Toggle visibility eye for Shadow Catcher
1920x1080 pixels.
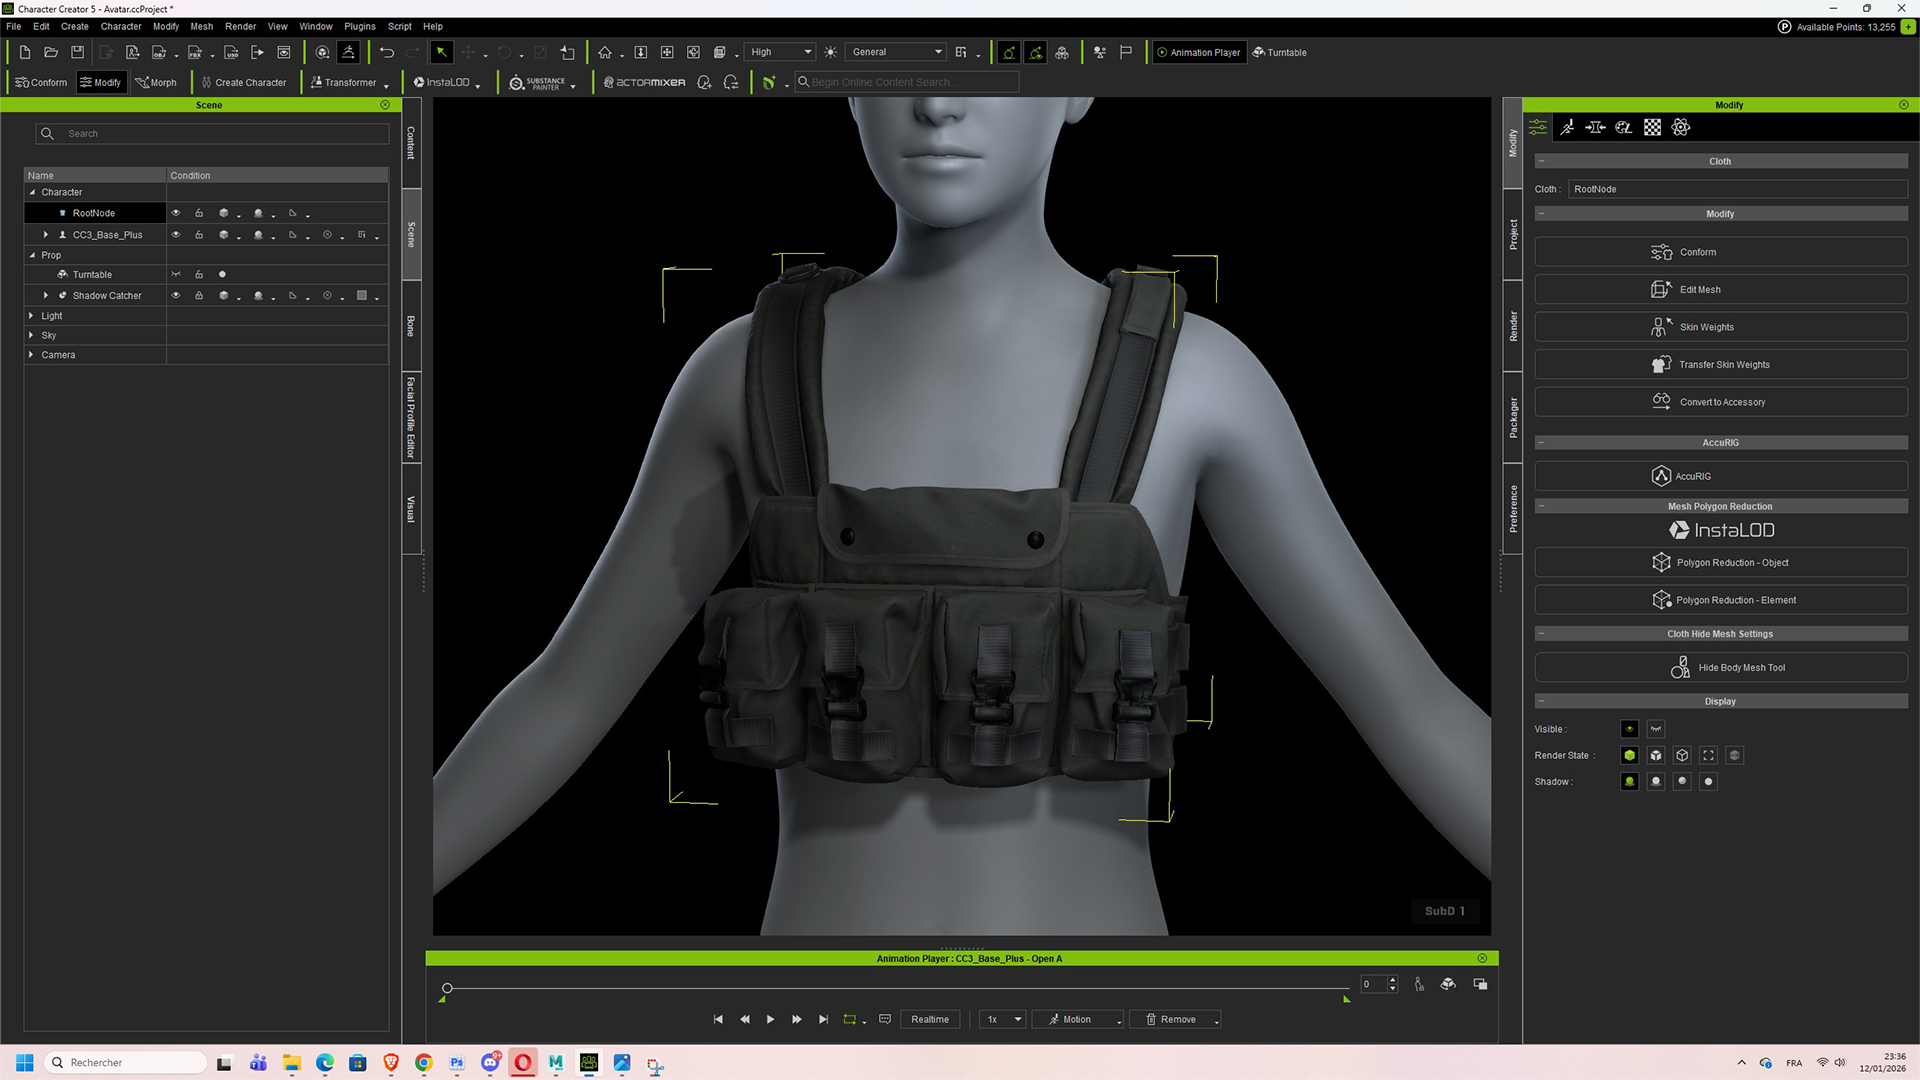click(x=176, y=295)
